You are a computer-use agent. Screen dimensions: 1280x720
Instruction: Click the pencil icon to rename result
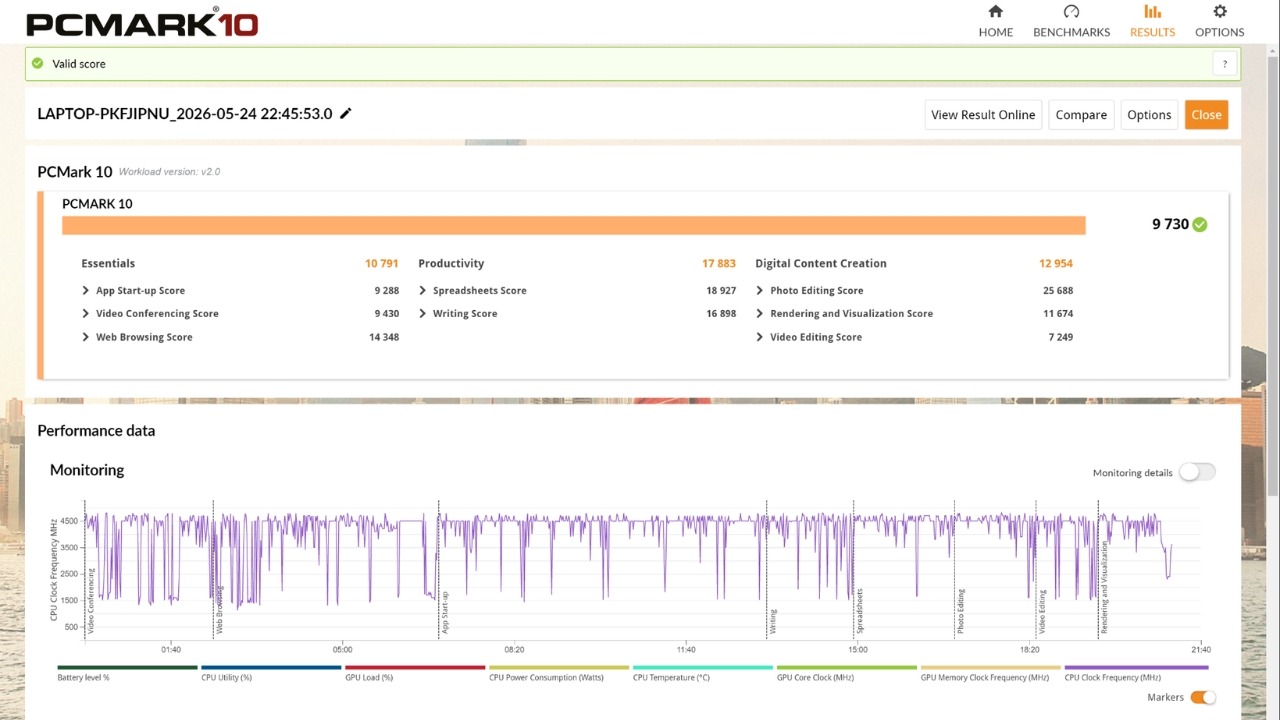pyautogui.click(x=346, y=113)
